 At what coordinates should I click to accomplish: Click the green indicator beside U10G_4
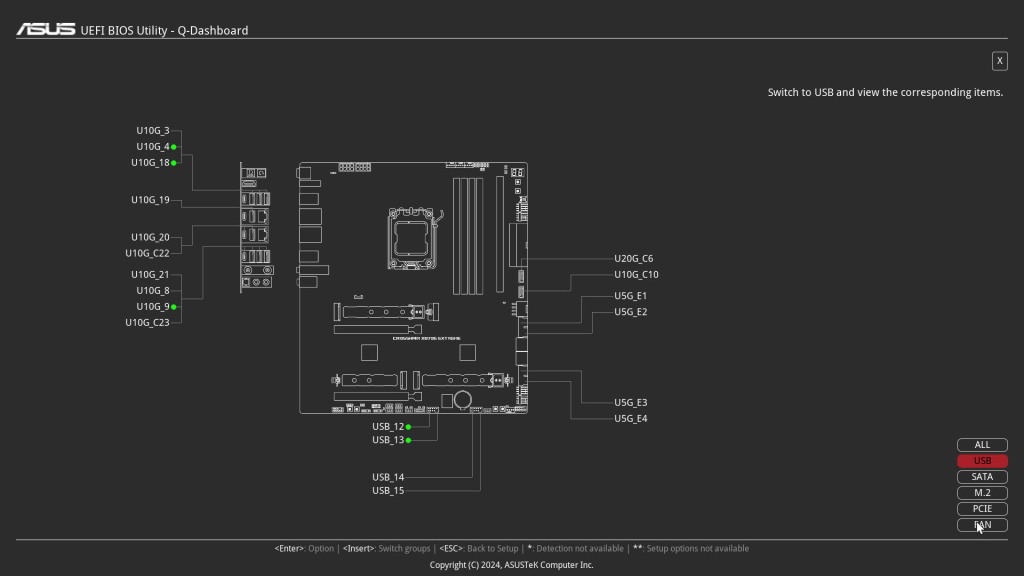pos(174,147)
